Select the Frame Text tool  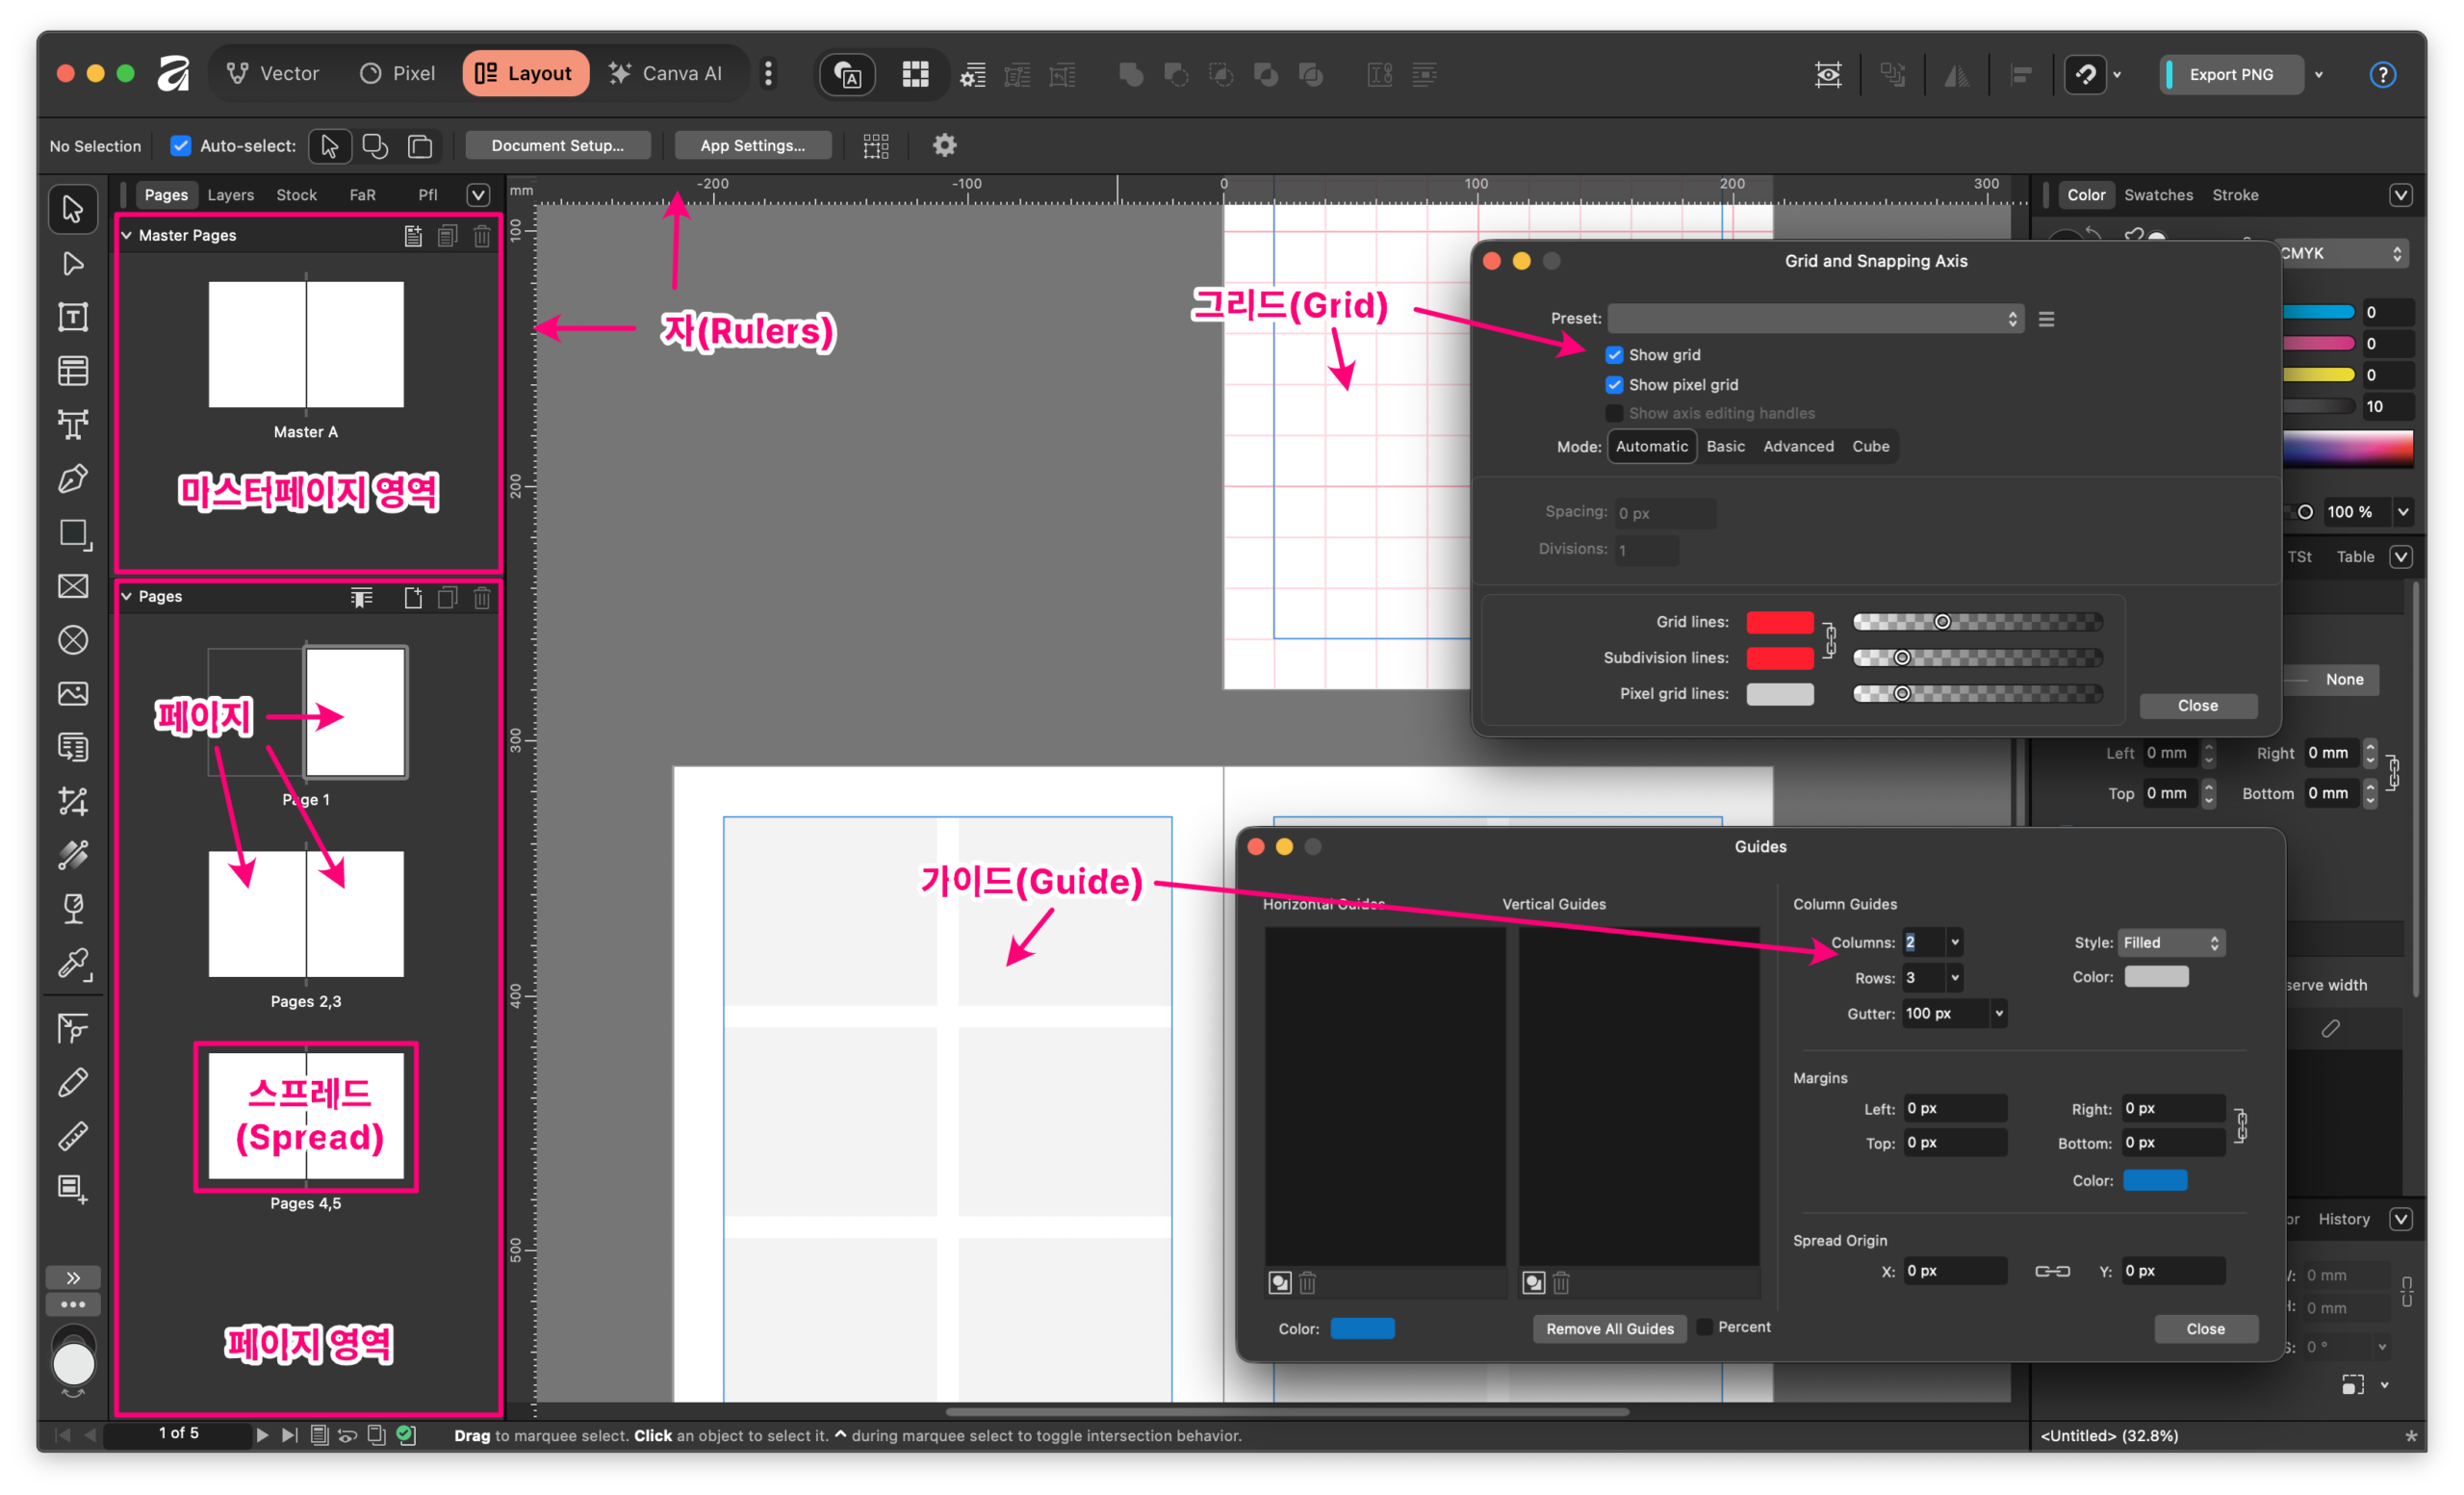pyautogui.click(x=73, y=317)
